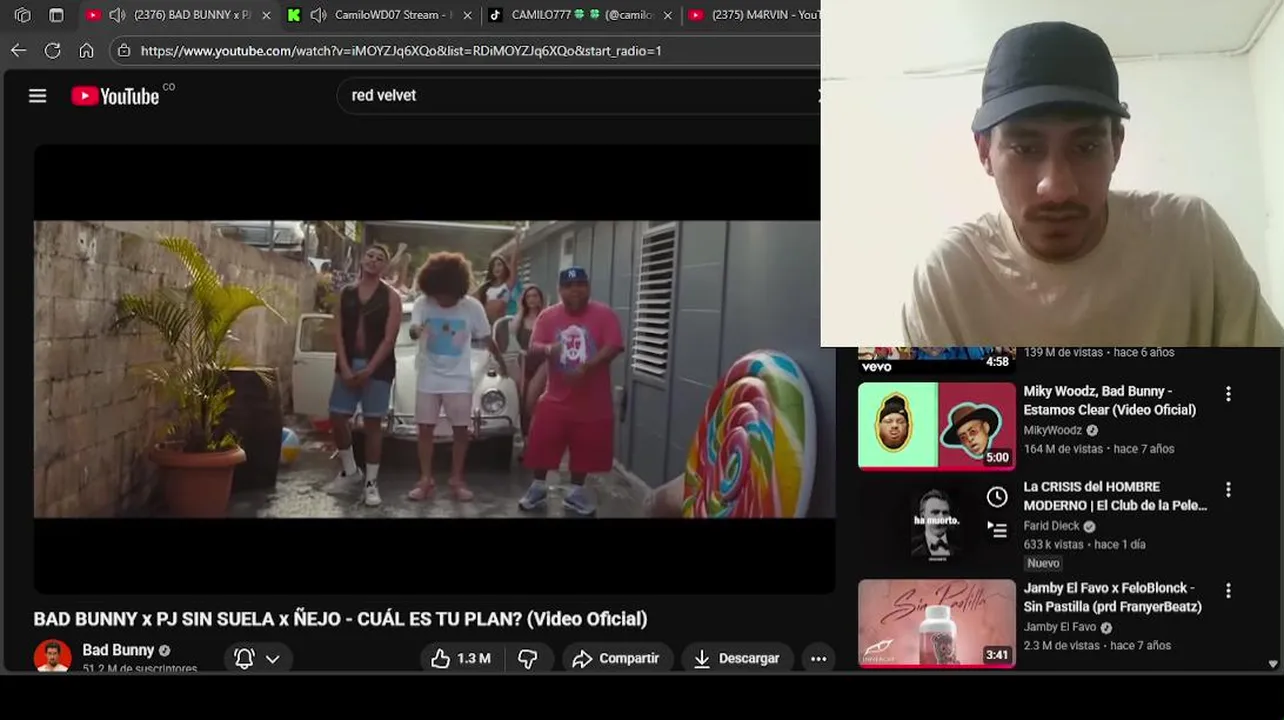This screenshot has width=1284, height=720.
Task: Open the Bad Bunny channel name link
Action: tap(118, 650)
